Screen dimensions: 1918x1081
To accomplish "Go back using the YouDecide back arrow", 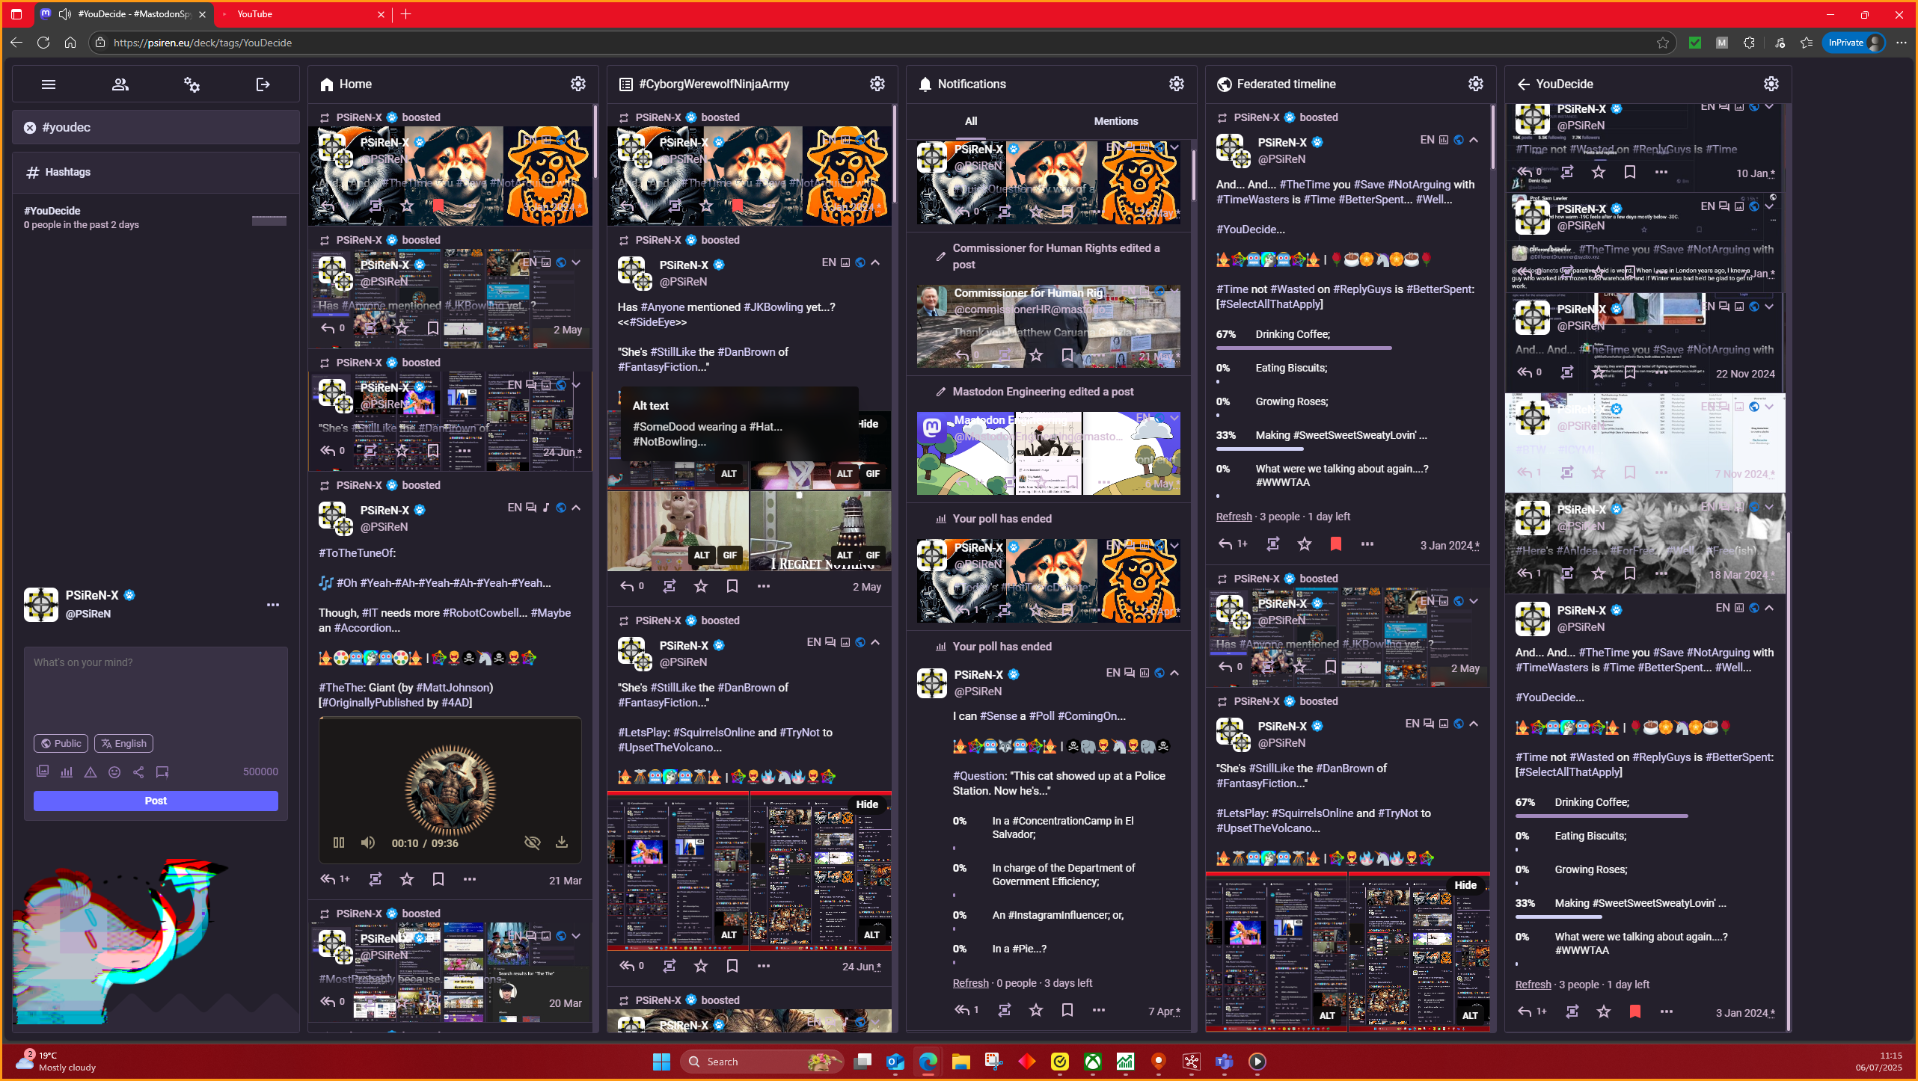I will 1523,84.
